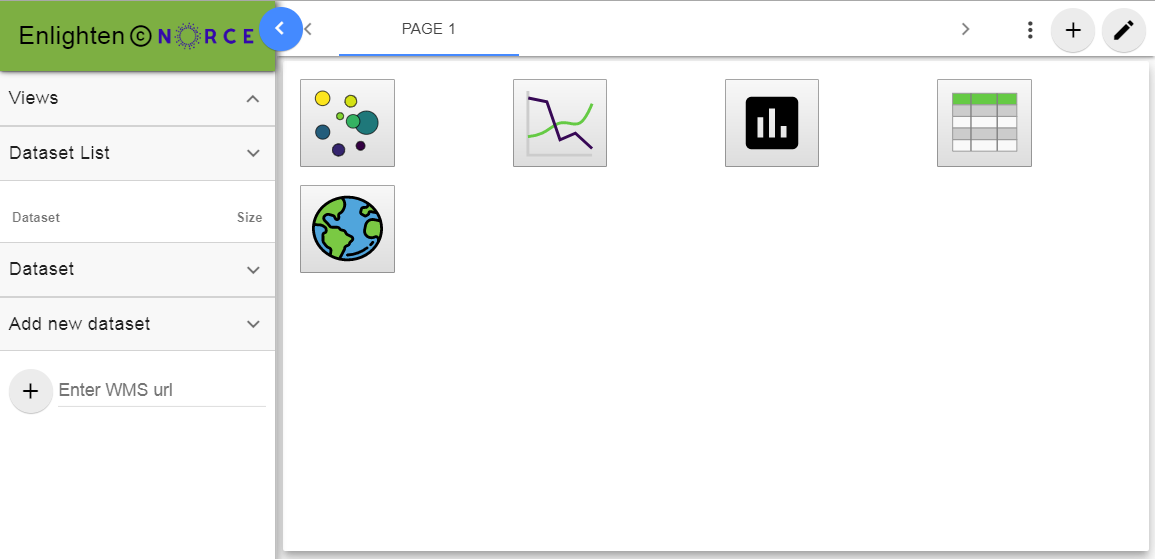The width and height of the screenshot is (1155, 559).
Task: Click the NORCE logo
Action: tap(207, 35)
